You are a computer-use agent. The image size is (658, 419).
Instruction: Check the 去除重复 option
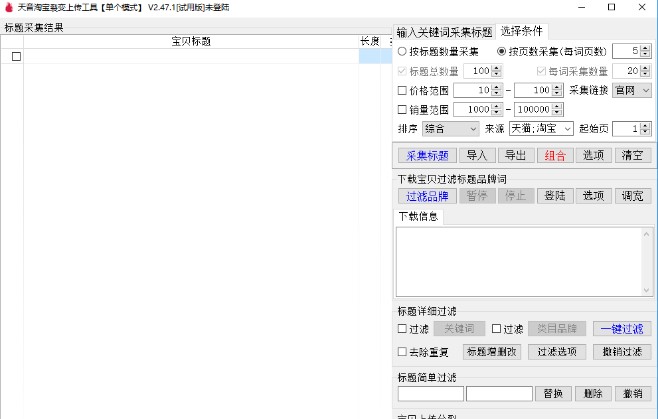(402, 351)
